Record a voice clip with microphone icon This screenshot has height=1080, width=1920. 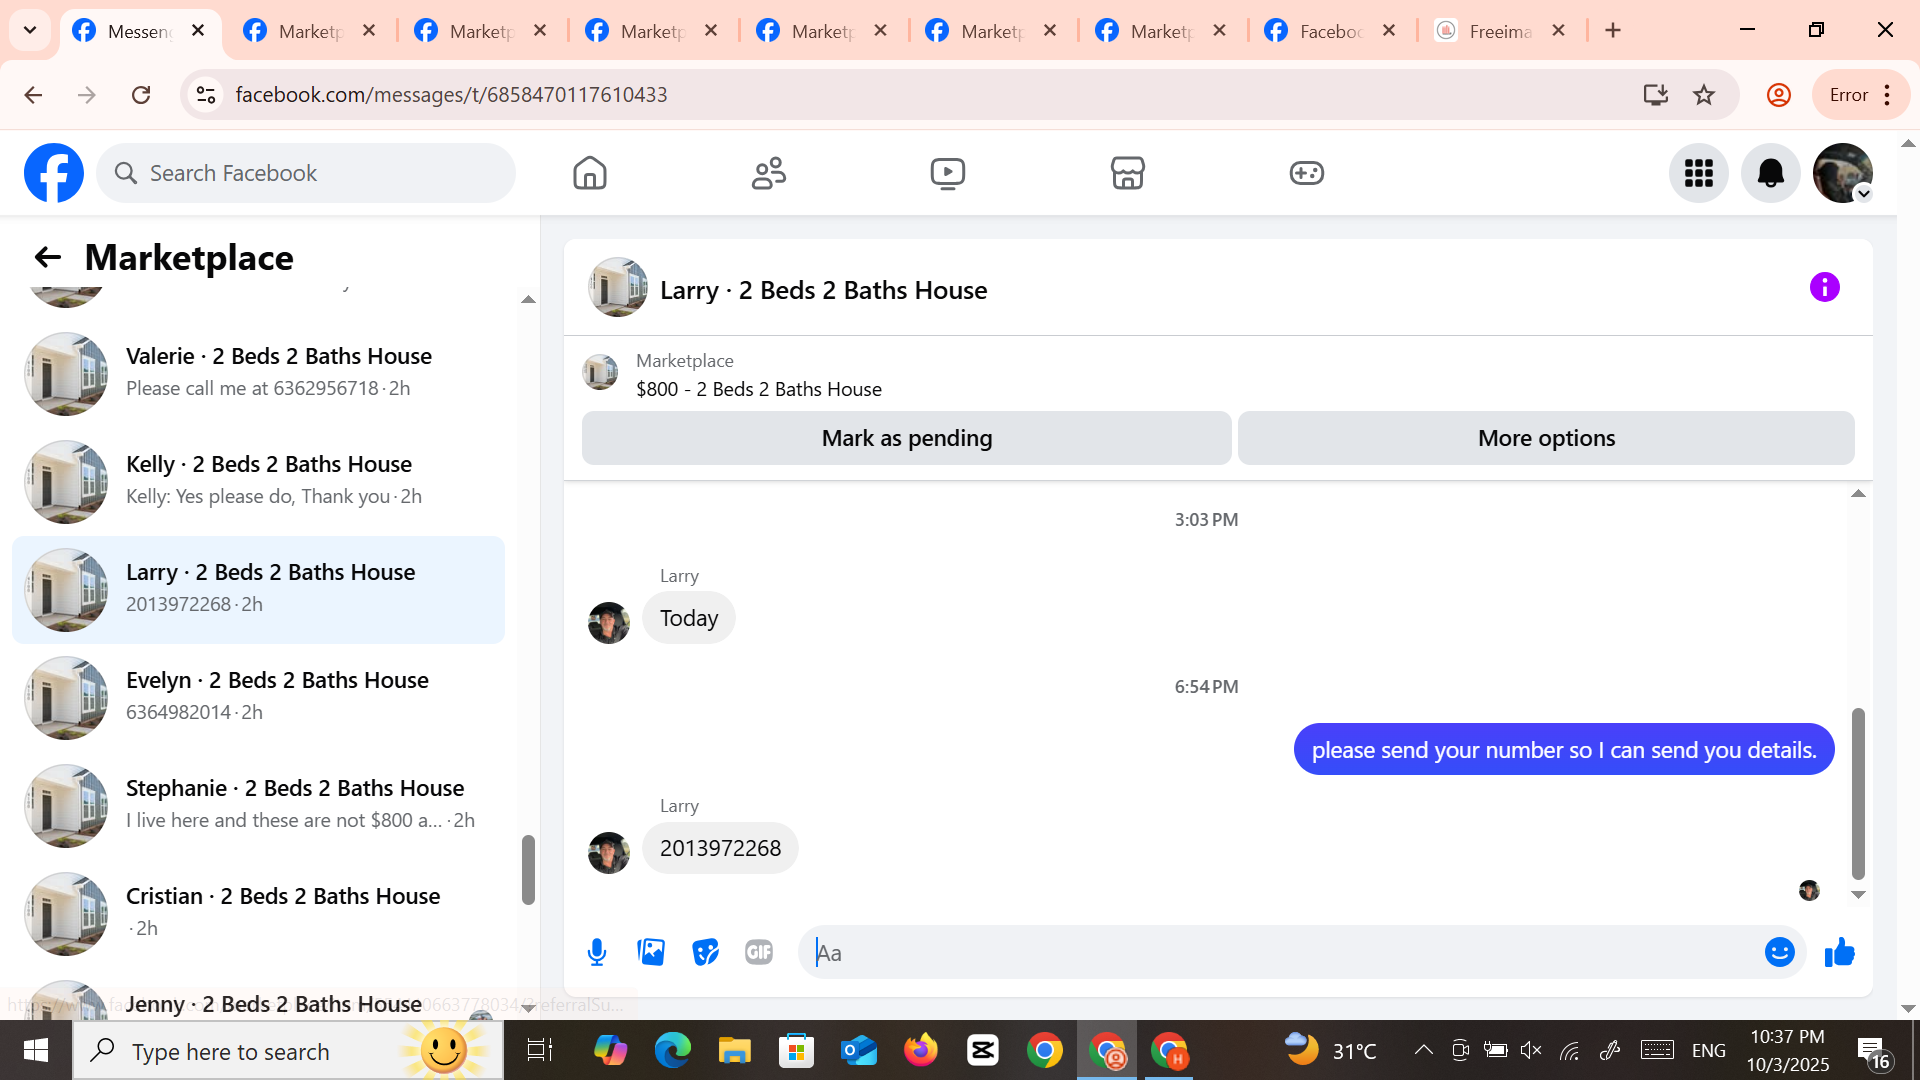[597, 952]
